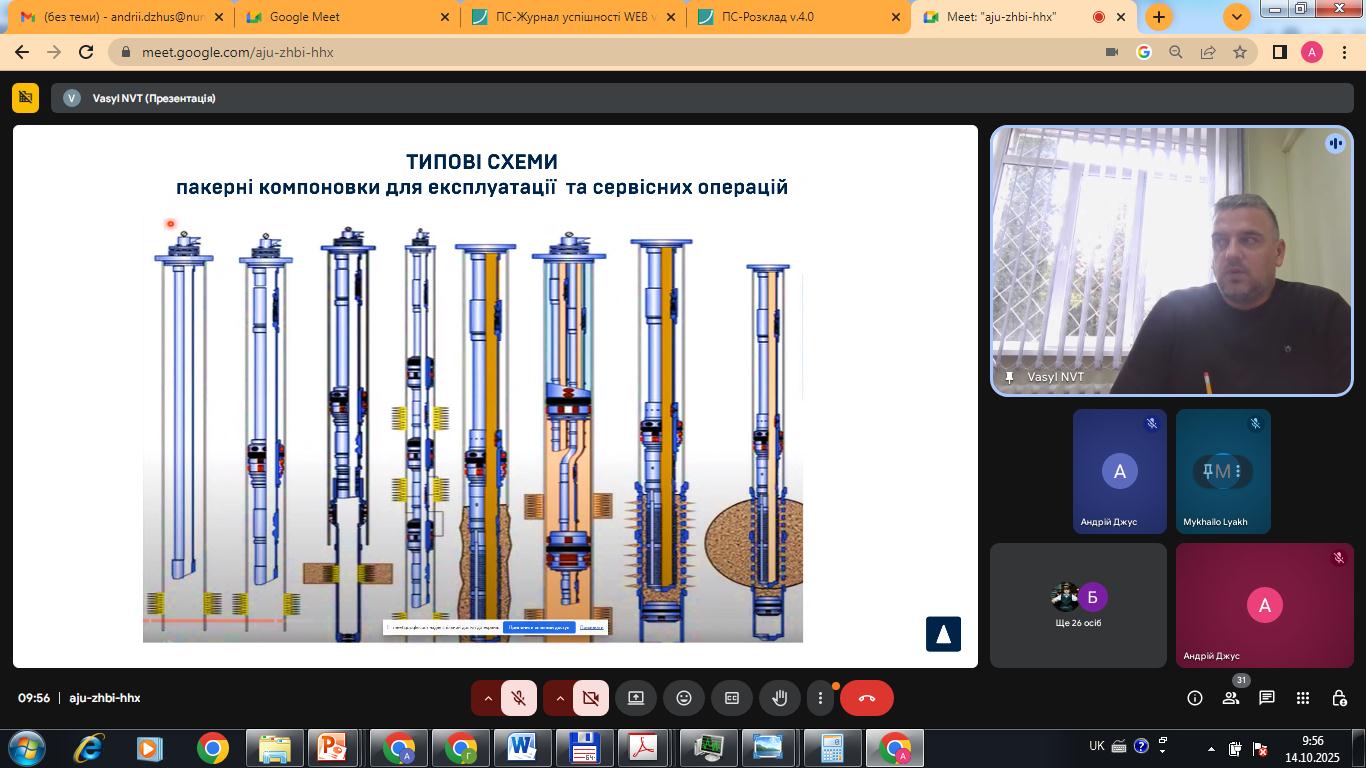Screen dimensions: 1366x768
Task: Open the three-dot more options menu
Action: (820, 698)
